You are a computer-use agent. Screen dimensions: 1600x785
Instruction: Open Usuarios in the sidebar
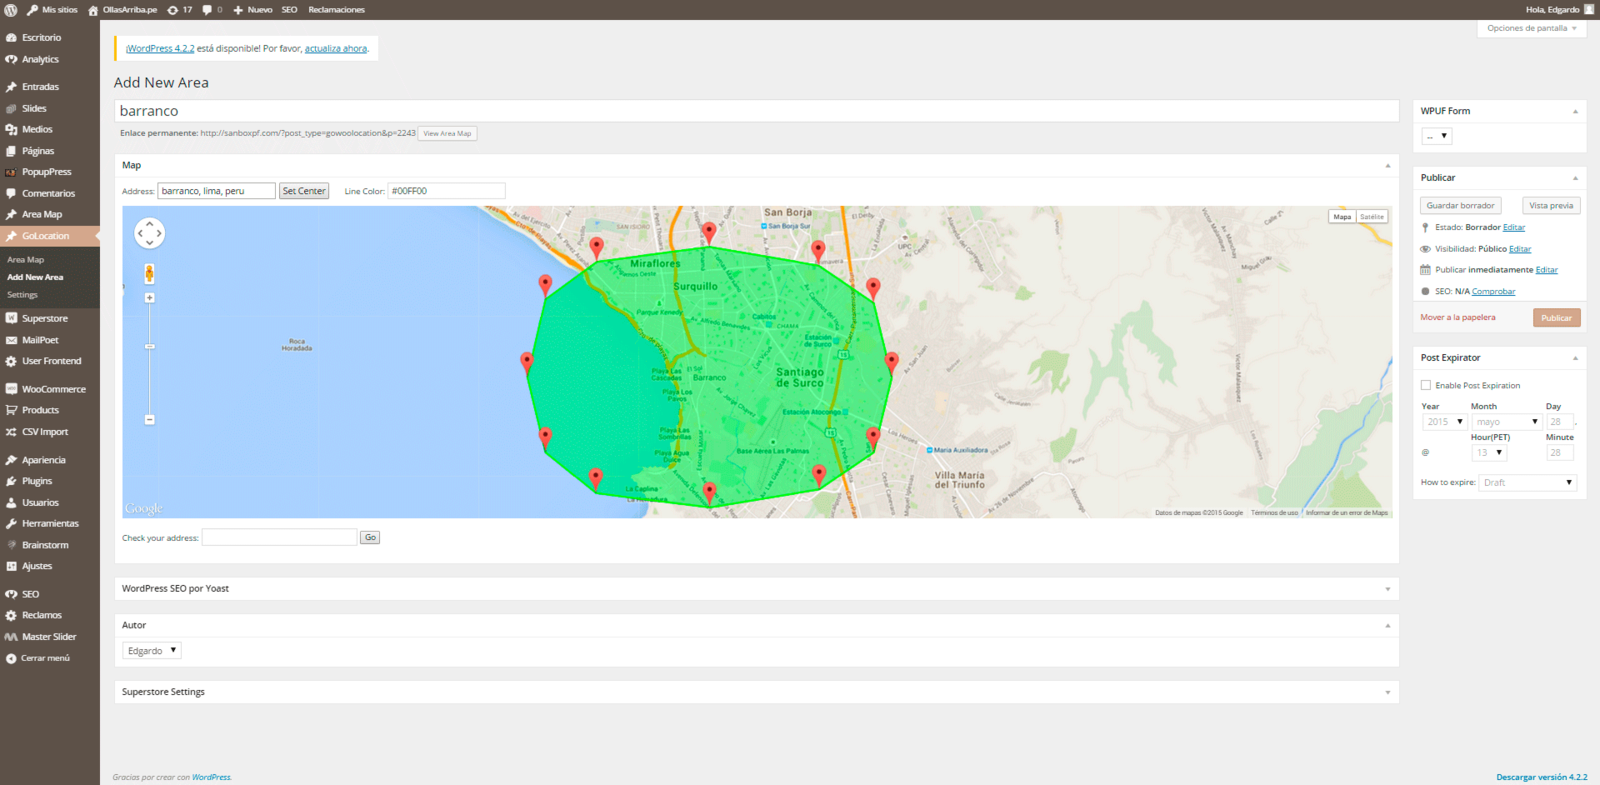pyautogui.click(x=40, y=503)
